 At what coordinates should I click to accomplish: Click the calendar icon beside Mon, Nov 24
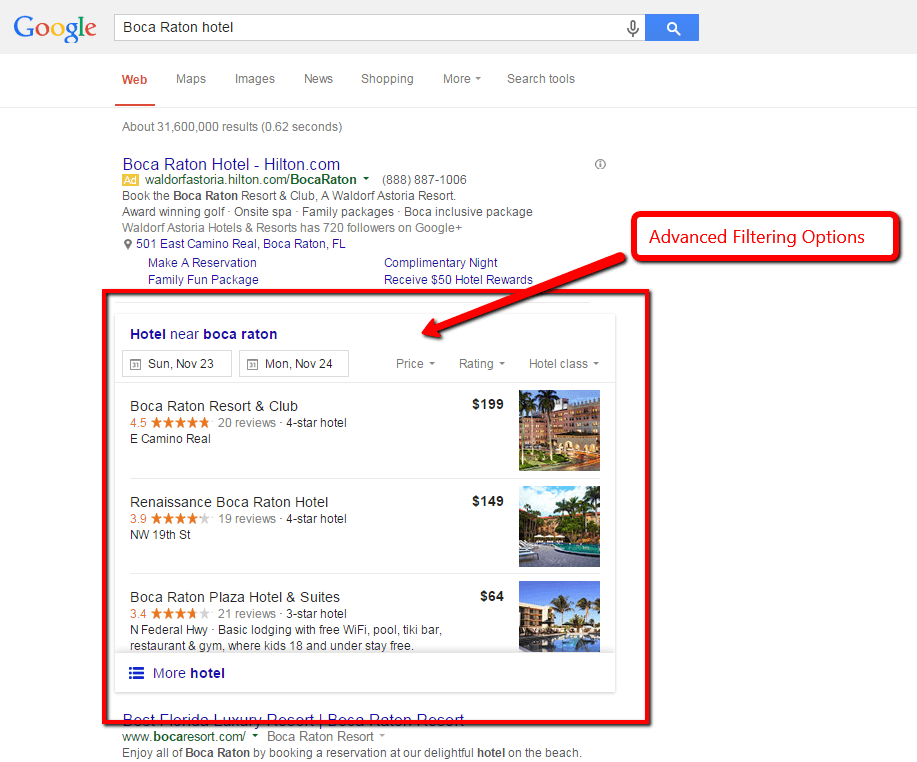coord(252,364)
